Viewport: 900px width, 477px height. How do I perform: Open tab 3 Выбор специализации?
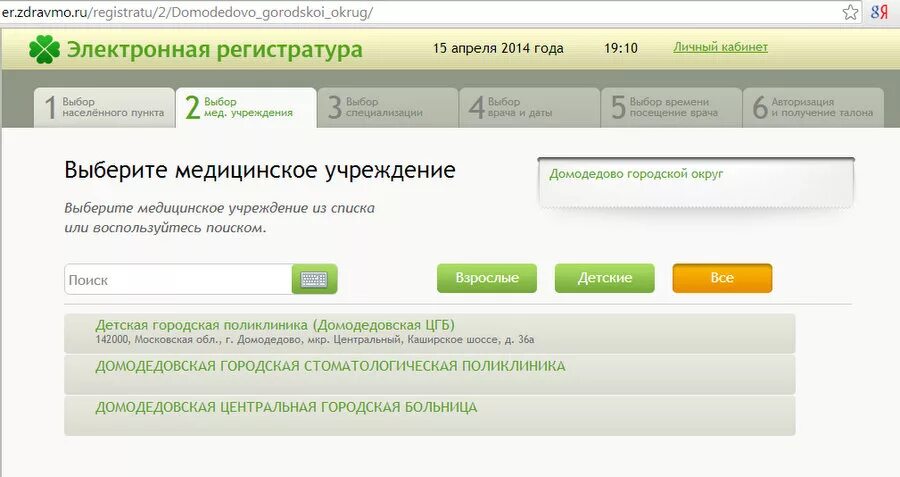tap(388, 107)
